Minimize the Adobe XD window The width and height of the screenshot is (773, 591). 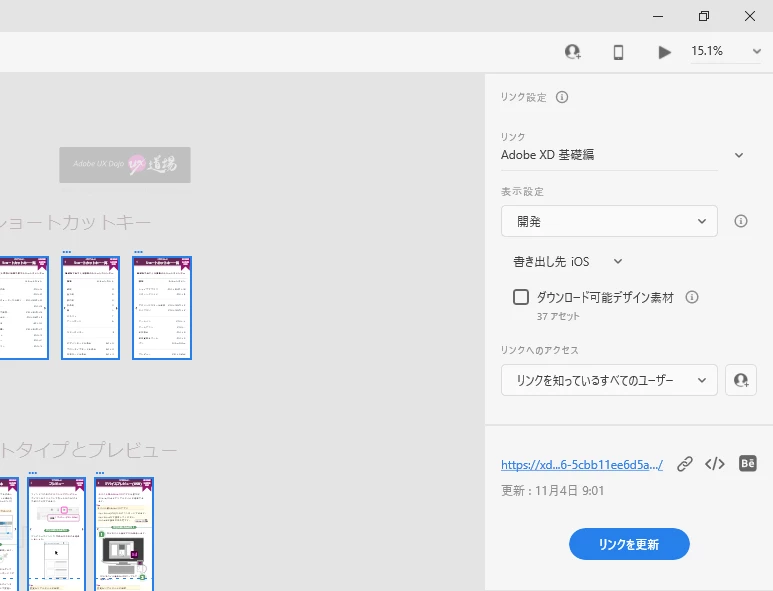pos(658,16)
